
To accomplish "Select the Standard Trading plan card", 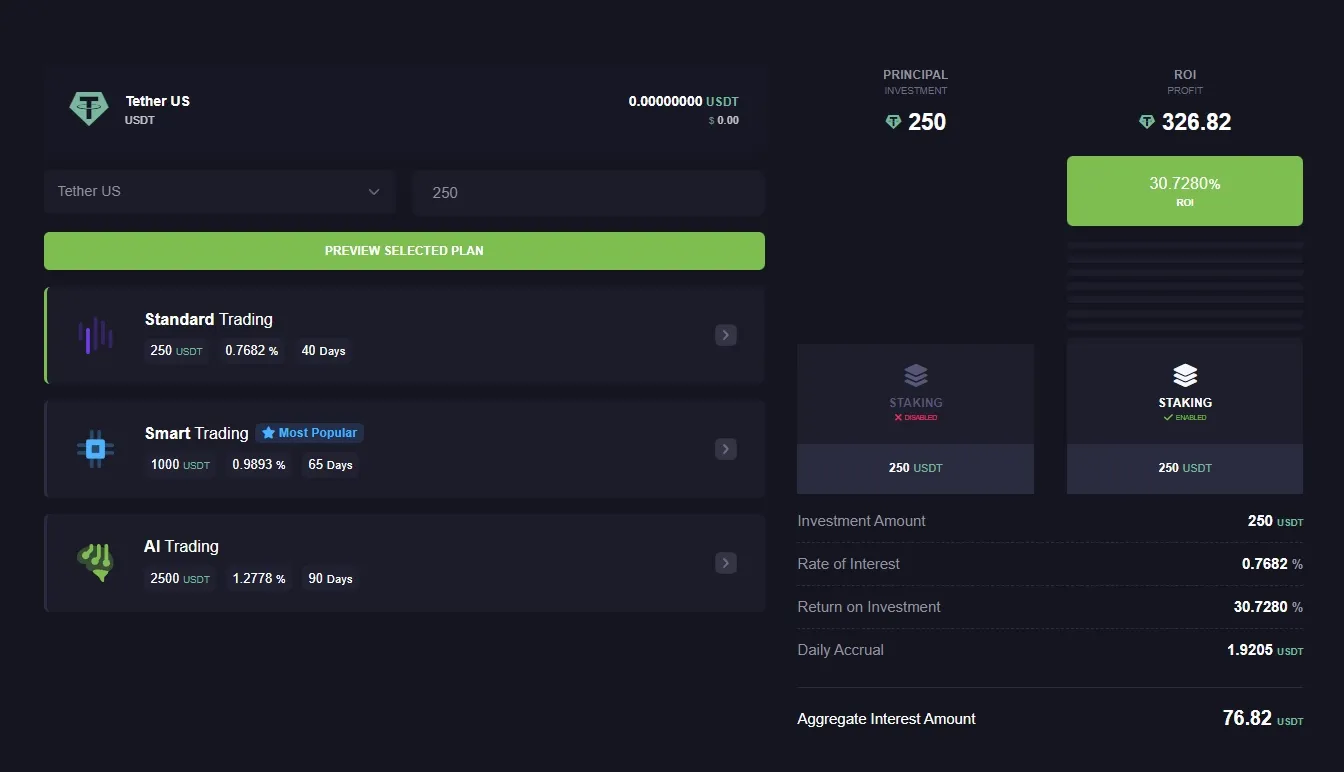I will [404, 335].
